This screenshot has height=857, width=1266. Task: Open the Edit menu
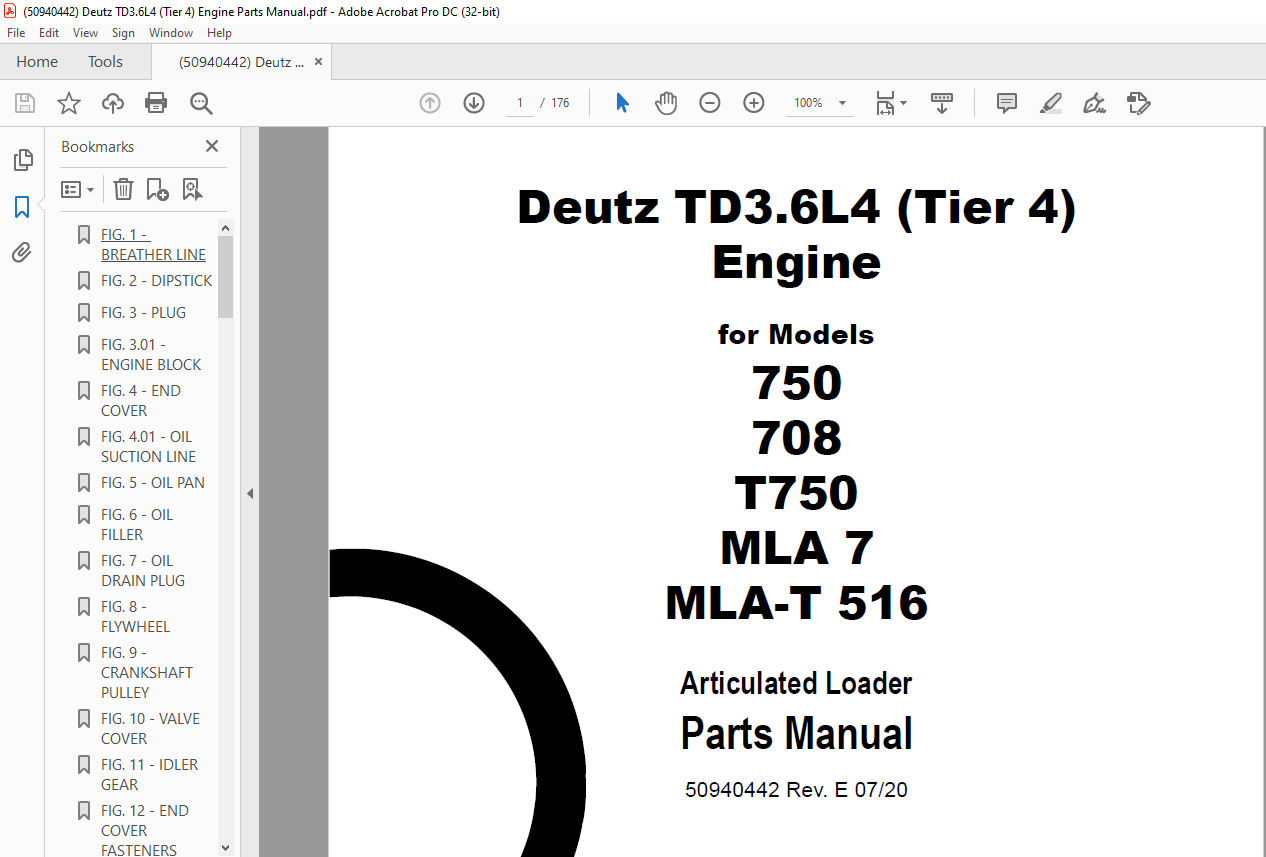coord(49,33)
